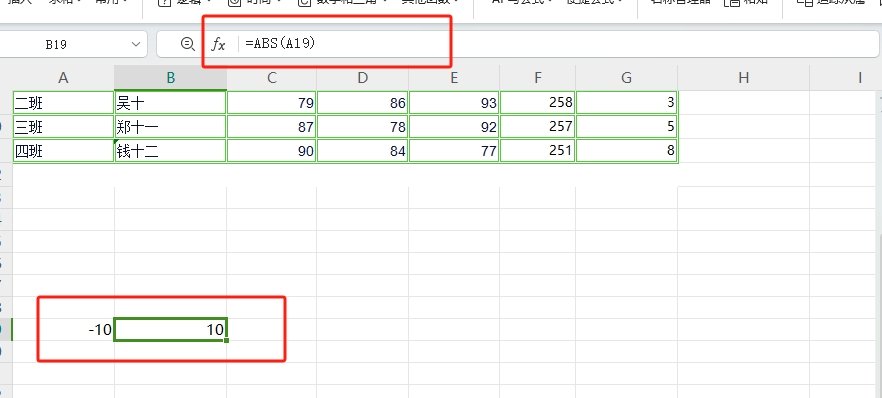Click the magnifier icon beside fx
The height and width of the screenshot is (398, 882).
coord(188,44)
